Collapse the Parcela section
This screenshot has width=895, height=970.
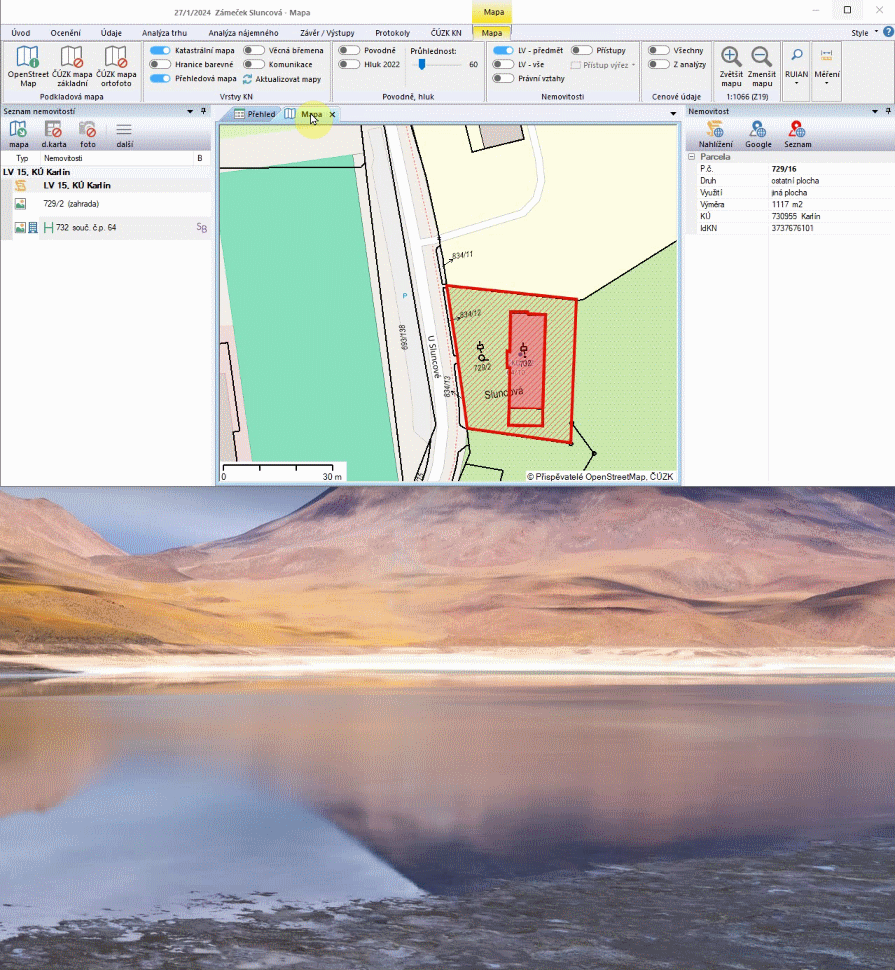pos(692,157)
